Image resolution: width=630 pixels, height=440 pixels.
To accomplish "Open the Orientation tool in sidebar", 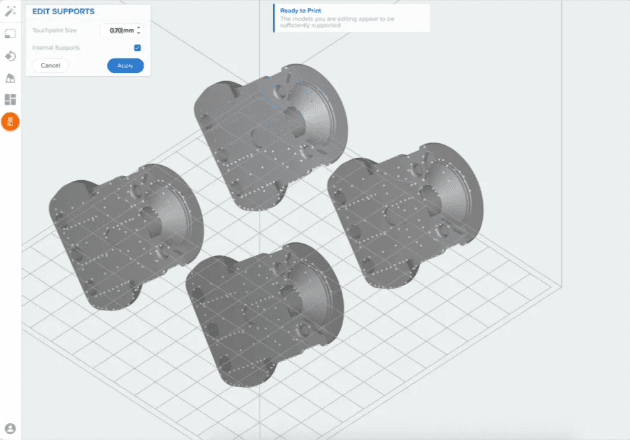I will coord(10,56).
